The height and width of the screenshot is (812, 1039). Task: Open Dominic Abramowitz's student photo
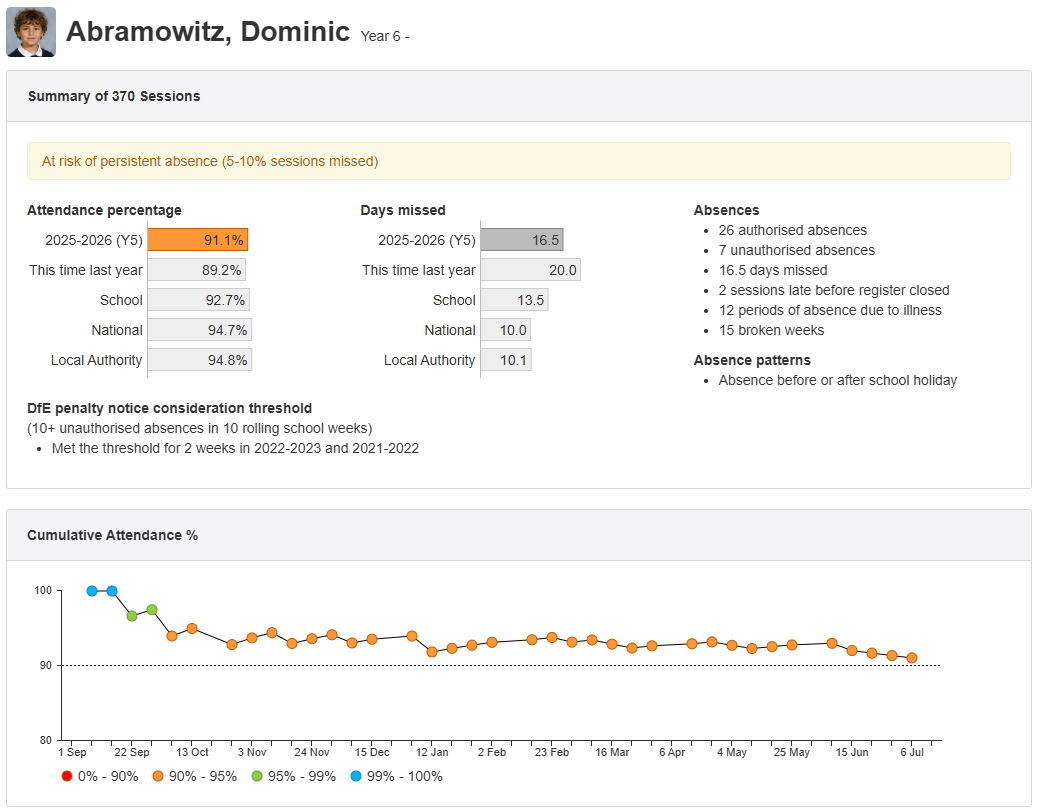pyautogui.click(x=31, y=32)
